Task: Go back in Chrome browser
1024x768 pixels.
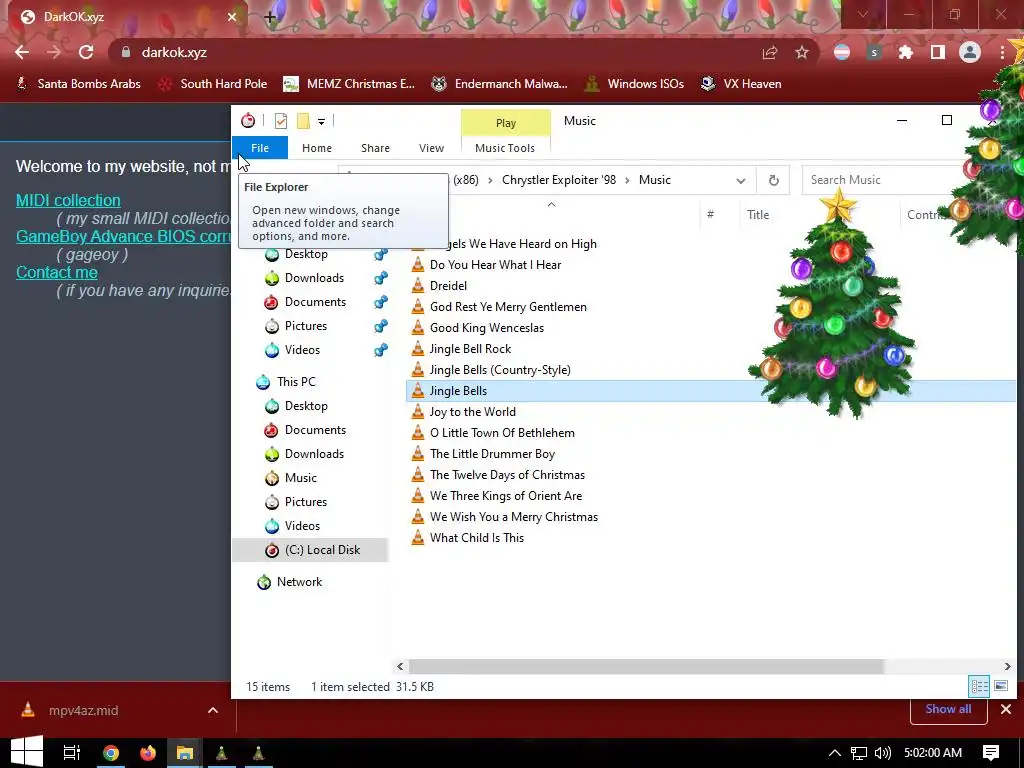Action: (22, 52)
